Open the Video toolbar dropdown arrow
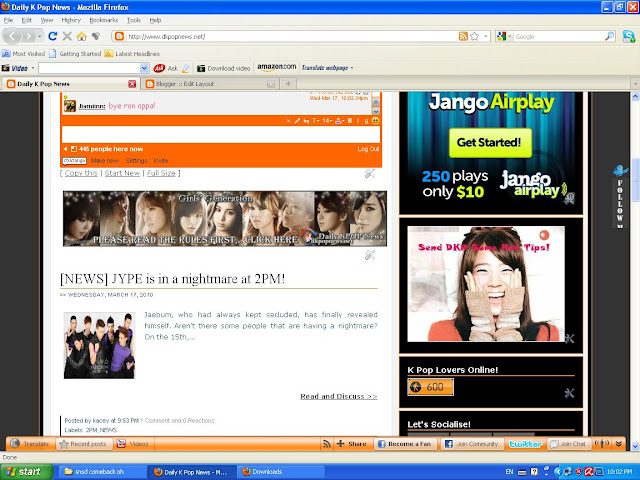Image resolution: width=640 pixels, height=480 pixels. point(33,68)
